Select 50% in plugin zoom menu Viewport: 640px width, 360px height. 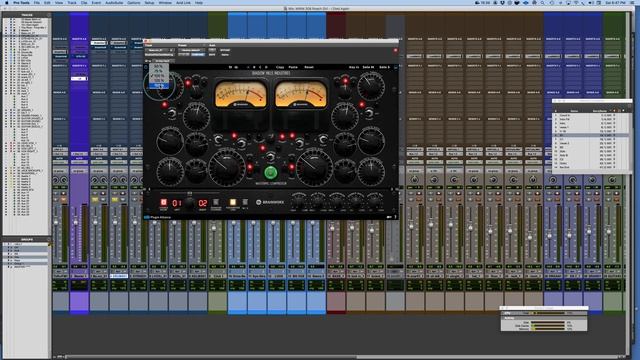[159, 66]
